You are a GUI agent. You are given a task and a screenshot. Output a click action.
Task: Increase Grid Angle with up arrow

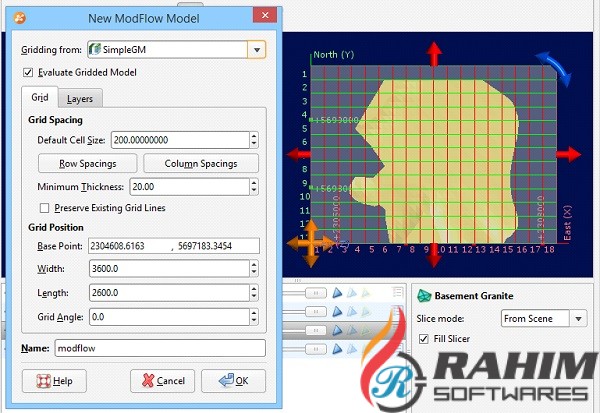pos(254,313)
